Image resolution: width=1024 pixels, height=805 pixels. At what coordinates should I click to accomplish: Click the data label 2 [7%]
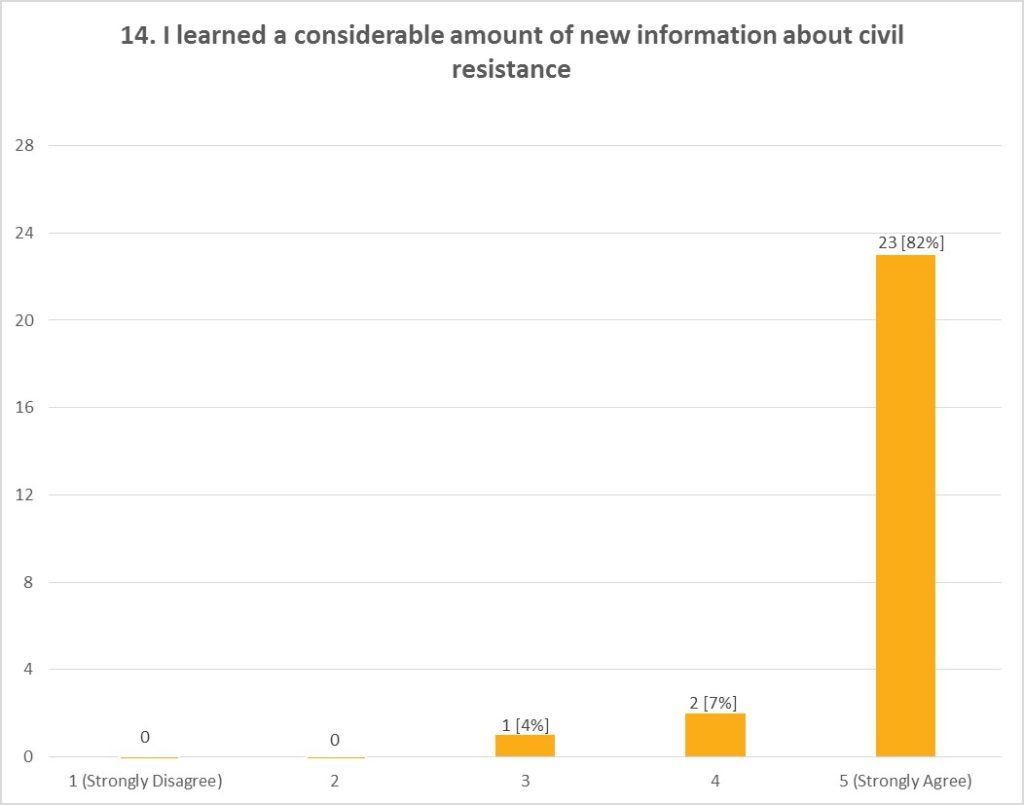(713, 703)
